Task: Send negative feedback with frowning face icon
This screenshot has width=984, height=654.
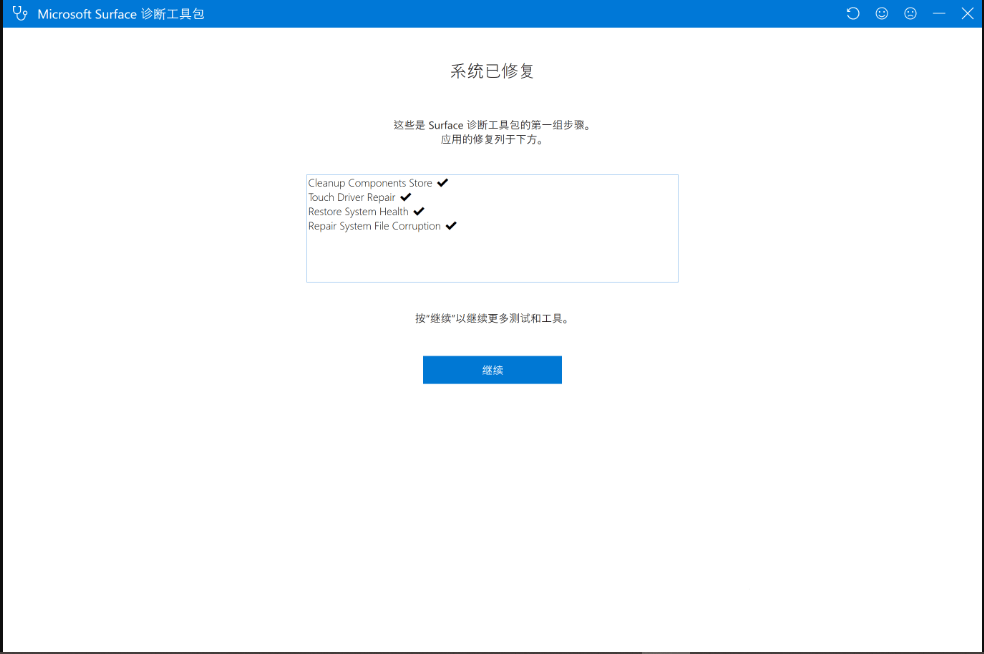Action: [x=910, y=13]
